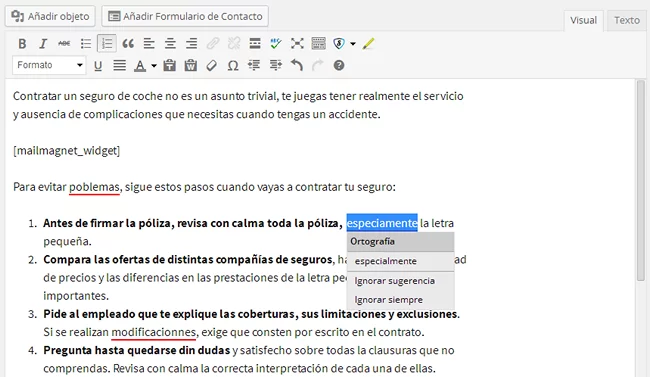
Task: Click the shield shortcode icon
Action: tap(339, 44)
